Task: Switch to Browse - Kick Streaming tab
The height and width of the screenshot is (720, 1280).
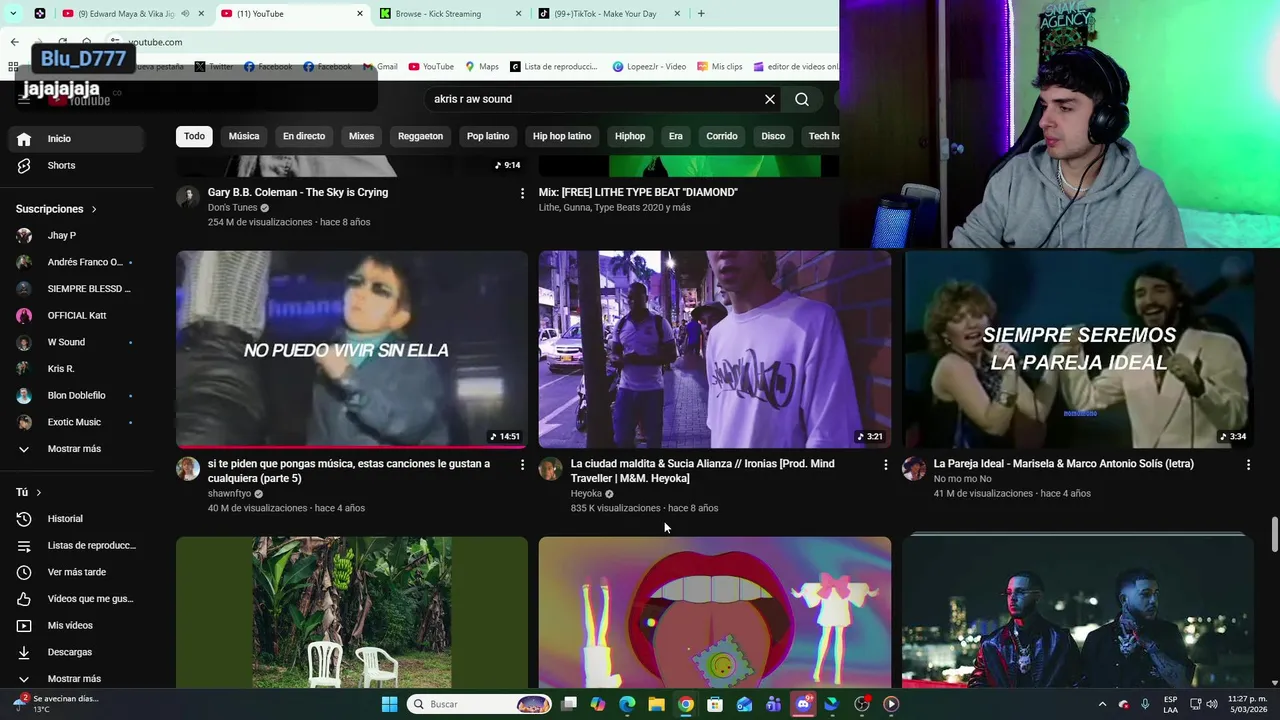Action: tap(448, 14)
